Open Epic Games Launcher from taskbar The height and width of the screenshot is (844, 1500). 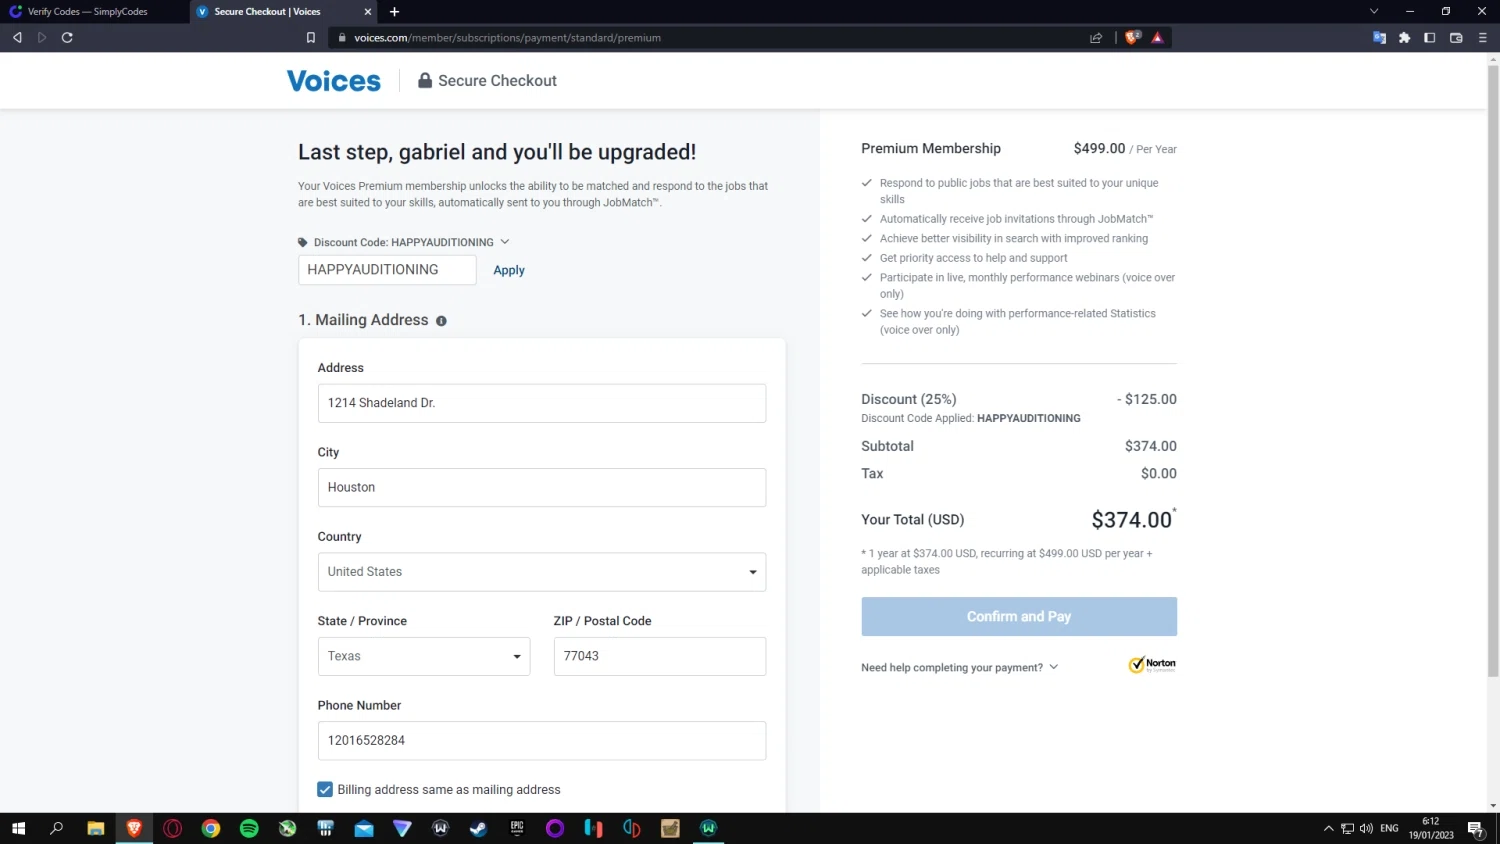[x=517, y=828]
